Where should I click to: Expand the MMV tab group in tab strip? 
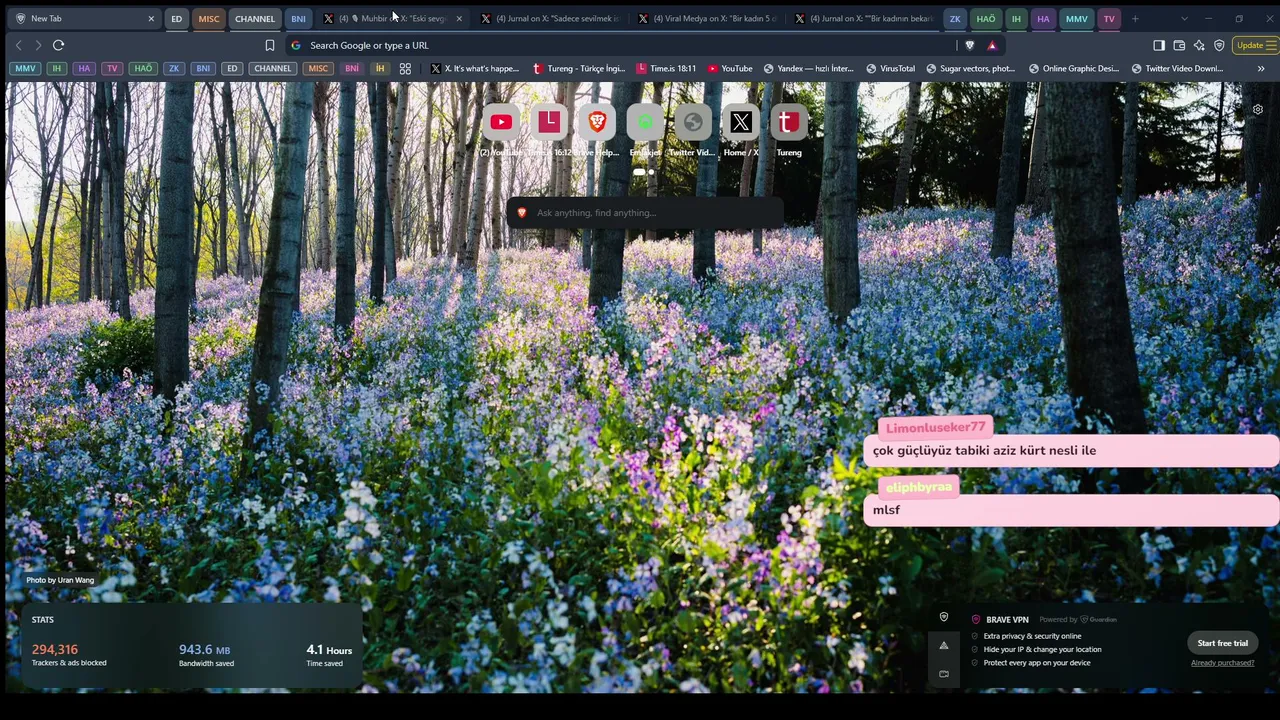pyautogui.click(x=1076, y=19)
